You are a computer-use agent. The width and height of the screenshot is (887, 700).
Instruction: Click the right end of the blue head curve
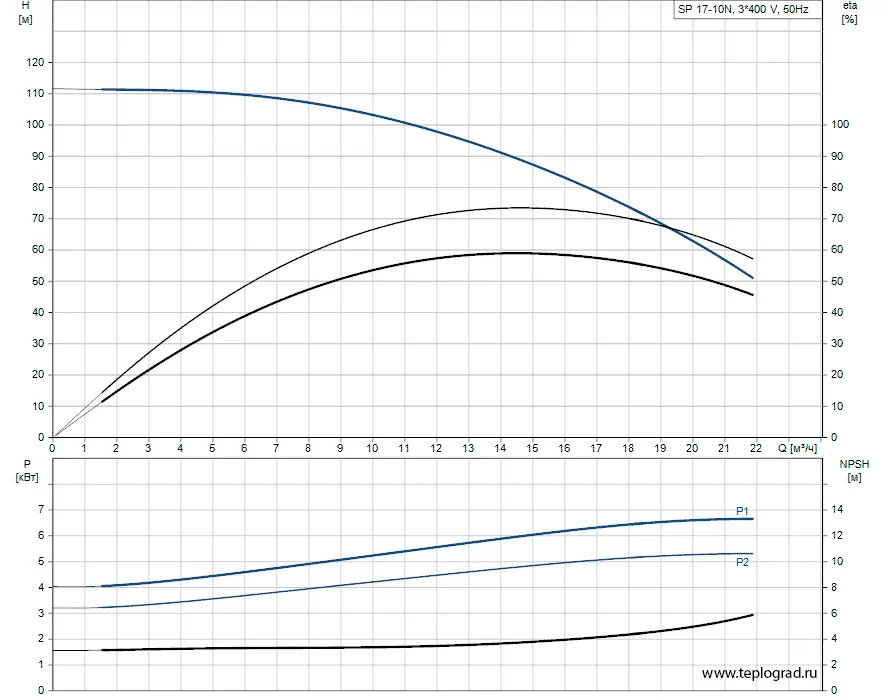tap(753, 278)
